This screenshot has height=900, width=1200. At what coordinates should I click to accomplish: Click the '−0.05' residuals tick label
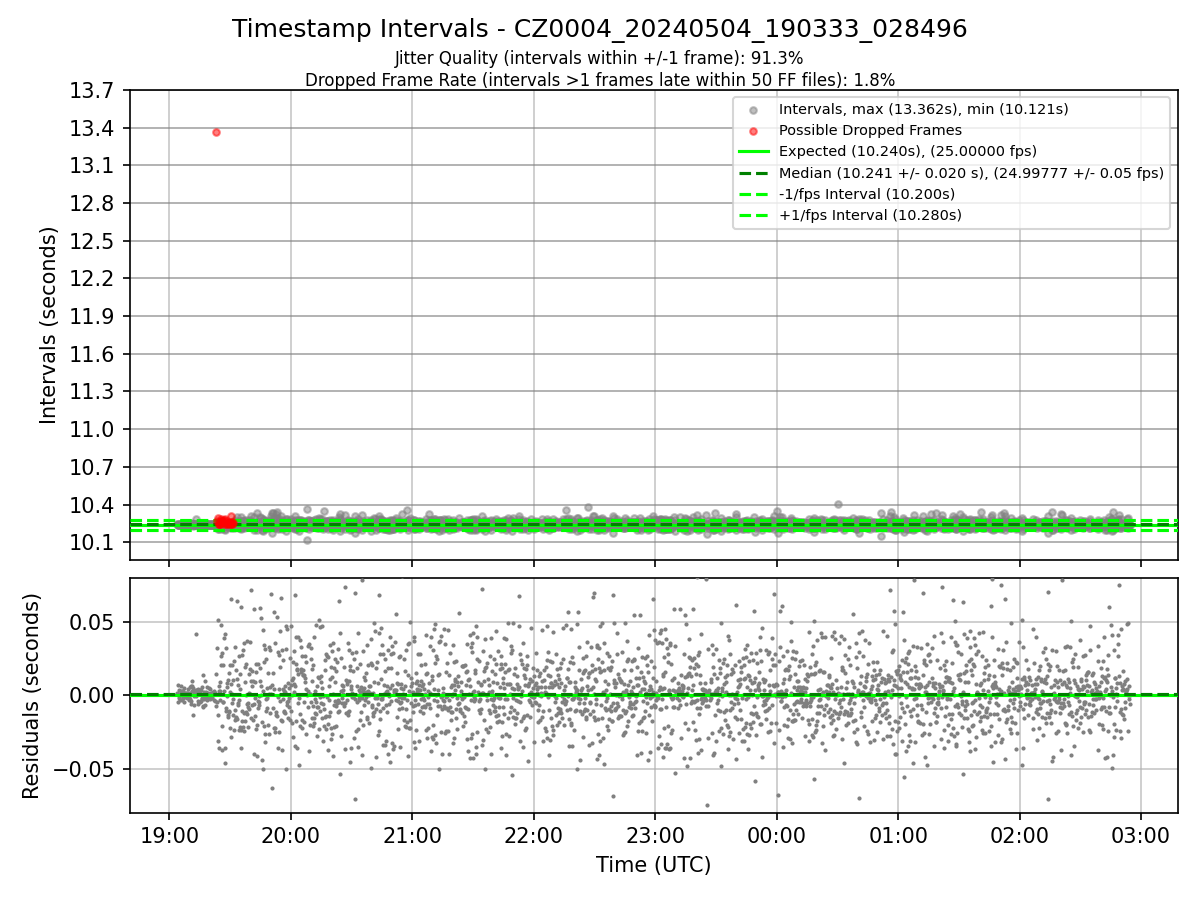click(x=85, y=769)
